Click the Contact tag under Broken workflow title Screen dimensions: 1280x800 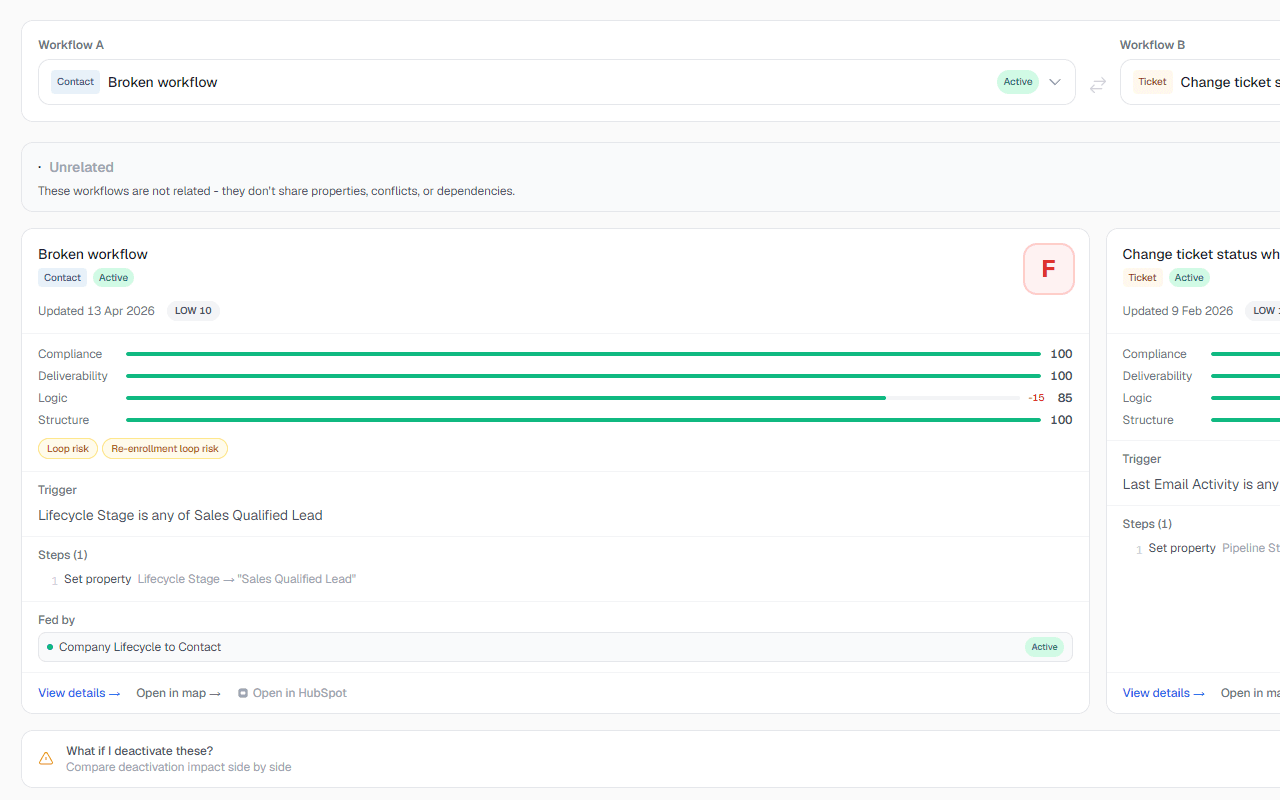(x=62, y=278)
